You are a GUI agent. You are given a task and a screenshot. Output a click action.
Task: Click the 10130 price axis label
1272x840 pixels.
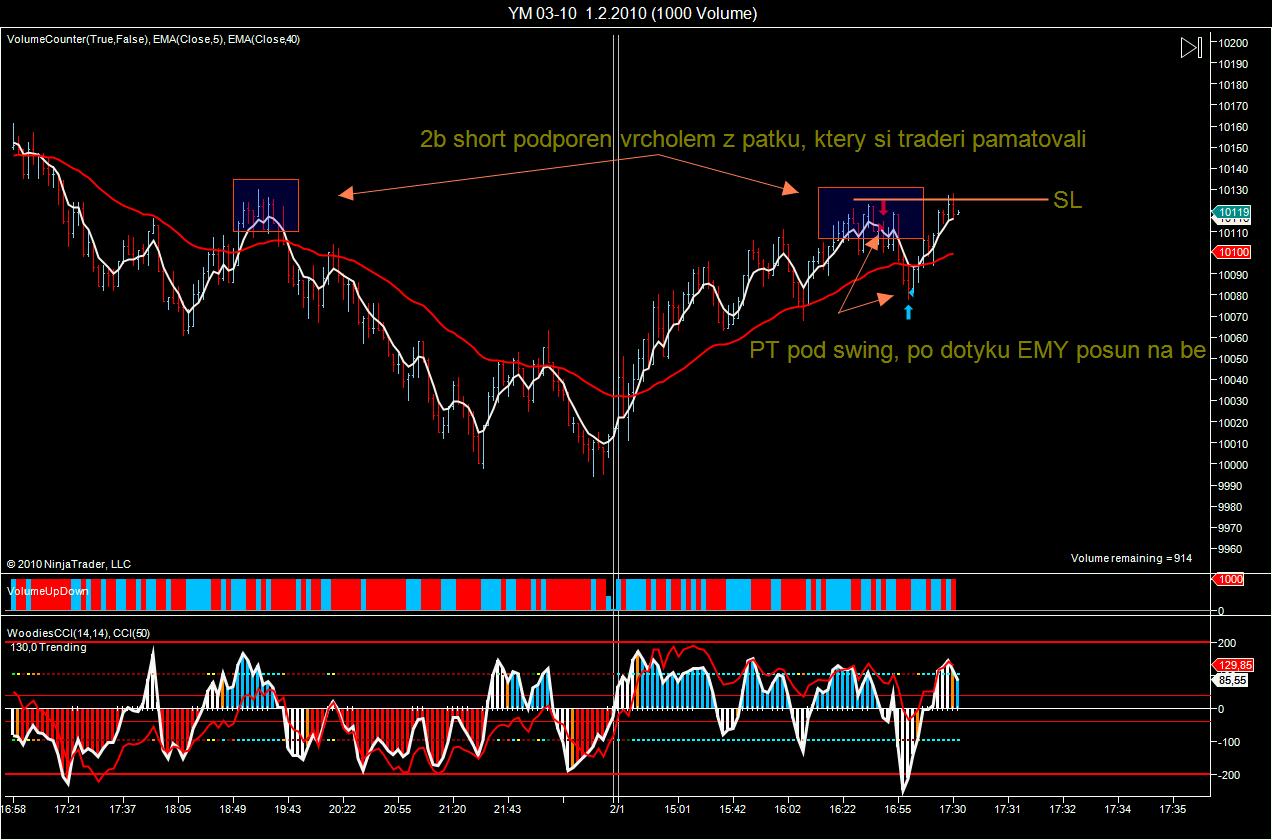click(1232, 190)
